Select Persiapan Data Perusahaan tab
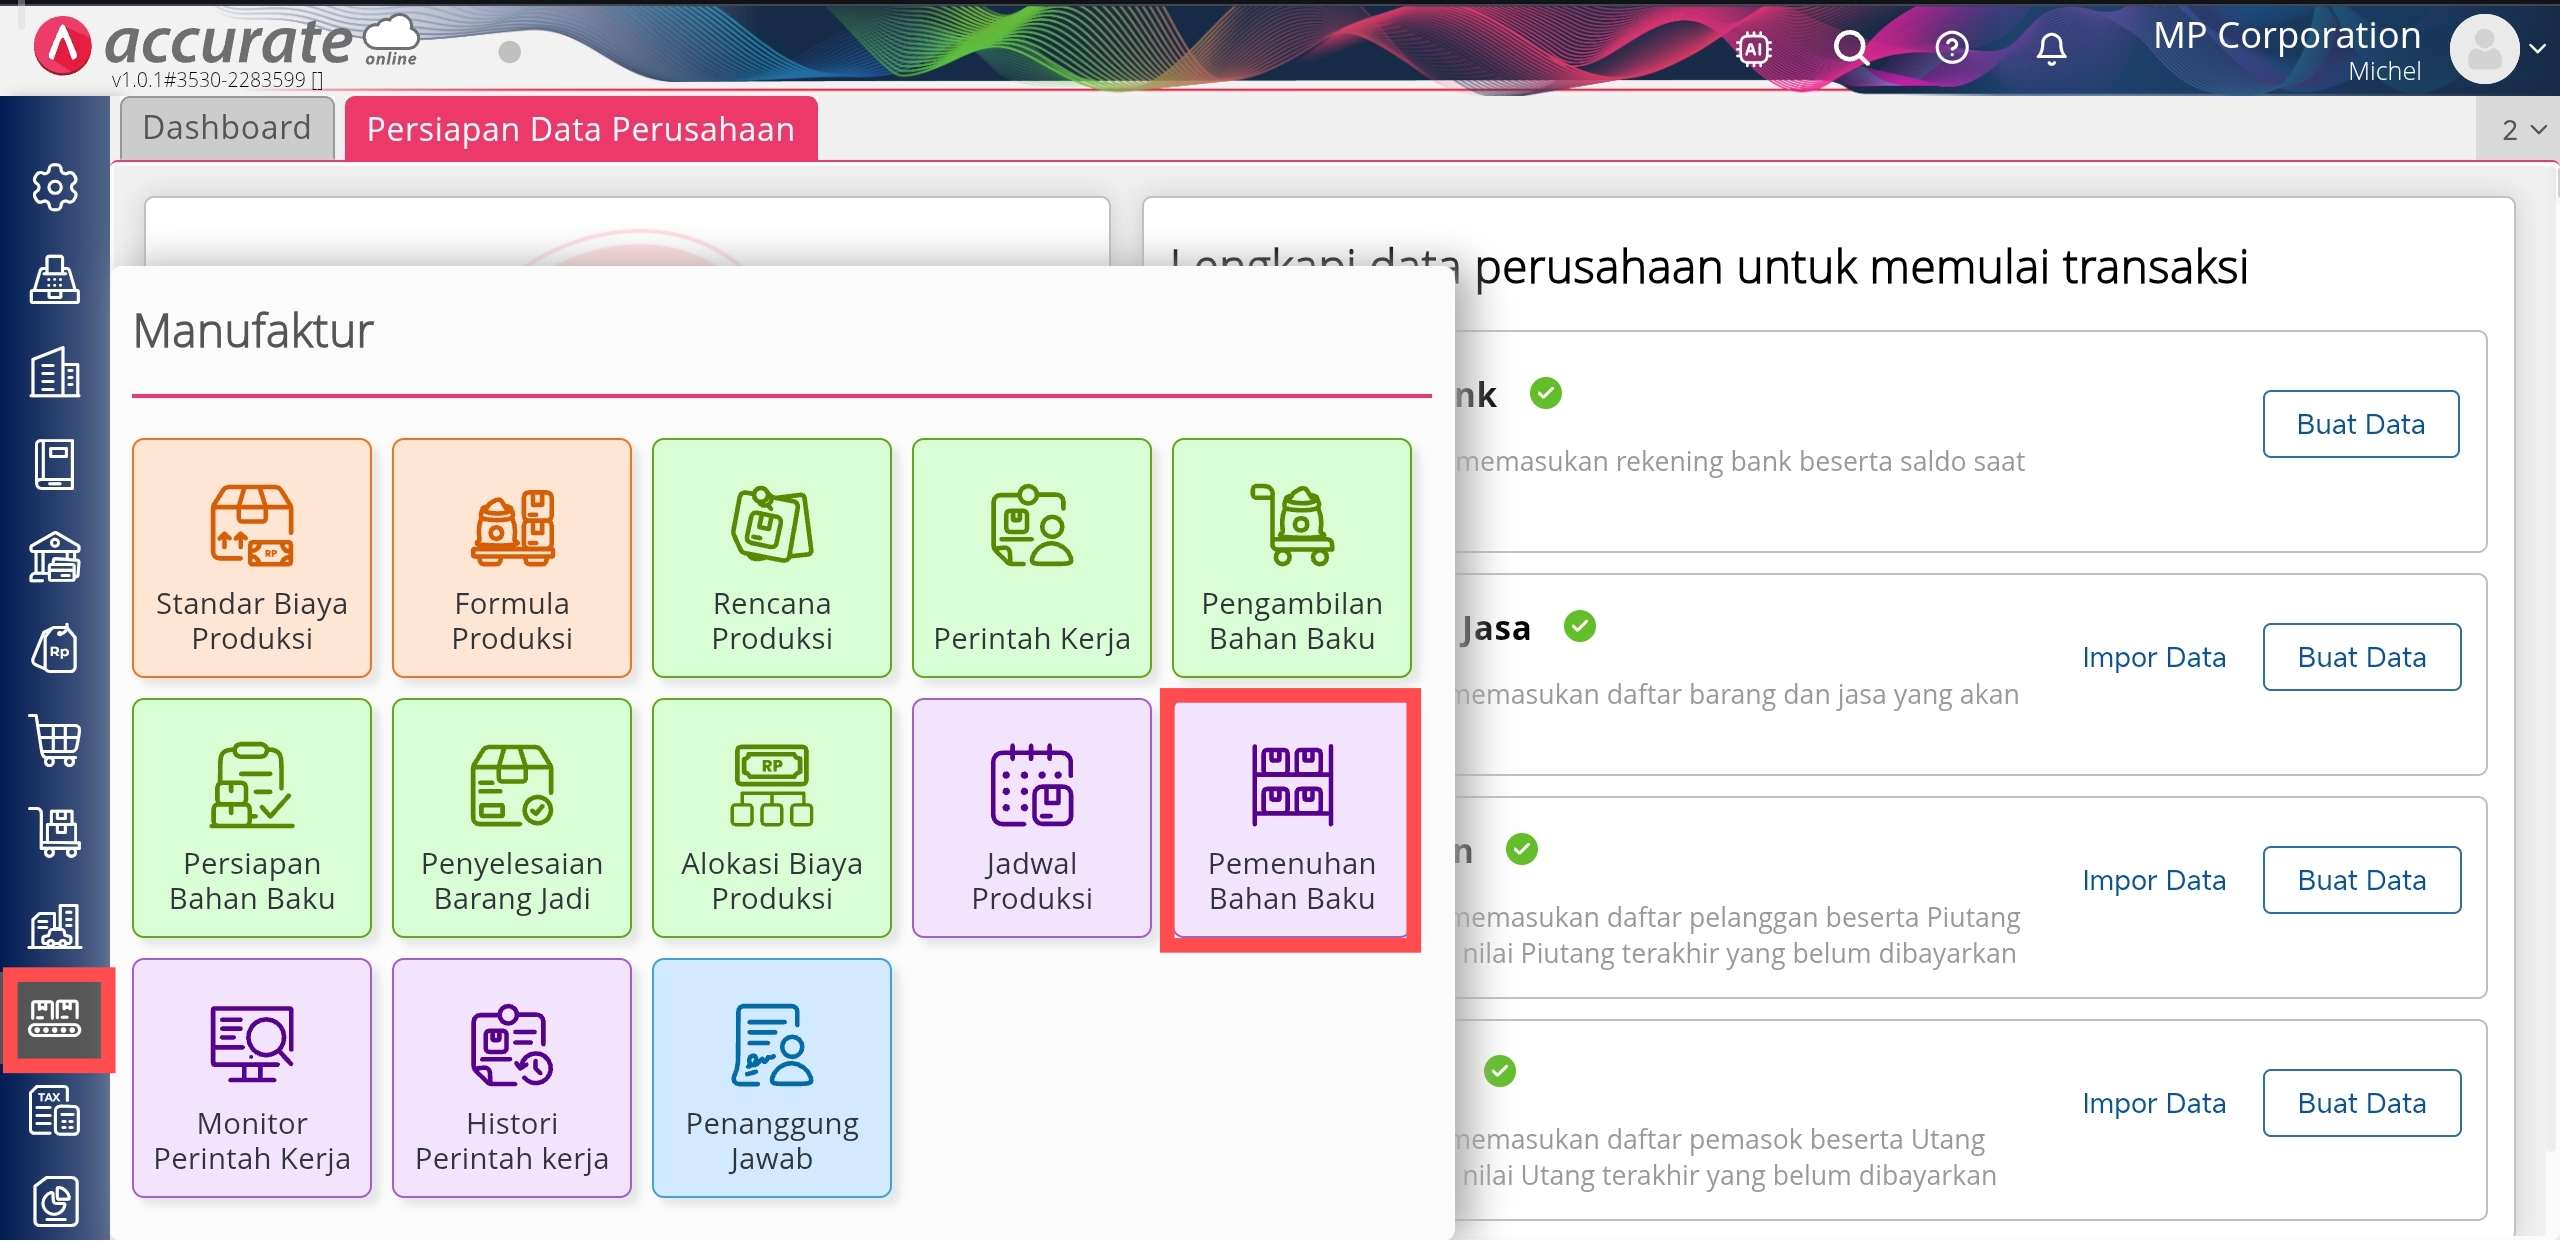This screenshot has height=1242, width=2560. click(x=580, y=130)
